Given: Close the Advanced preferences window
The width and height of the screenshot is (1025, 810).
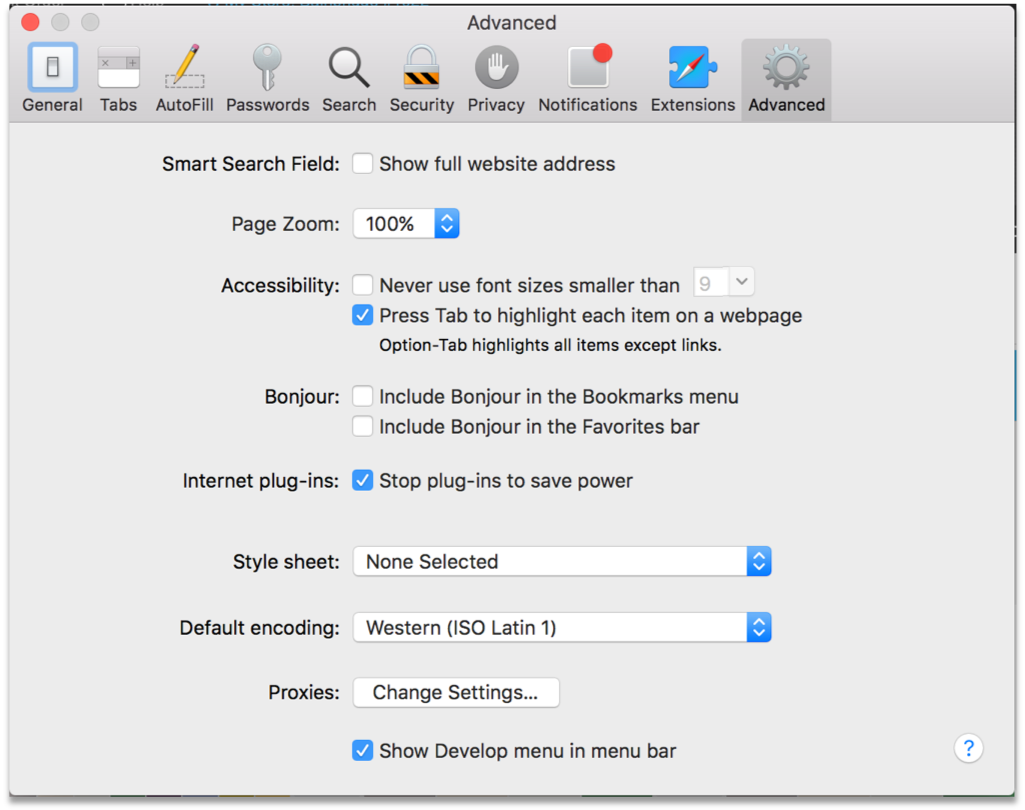Looking at the screenshot, I should (x=30, y=22).
